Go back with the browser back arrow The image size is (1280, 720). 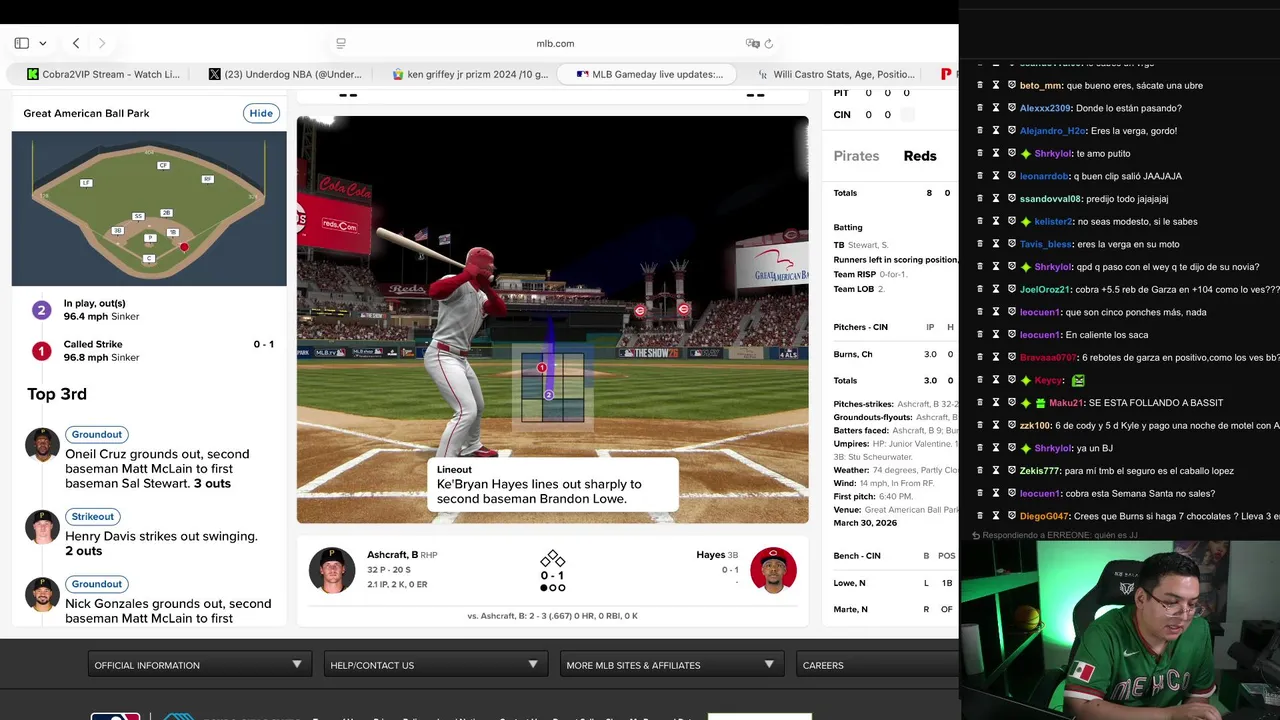coord(76,43)
